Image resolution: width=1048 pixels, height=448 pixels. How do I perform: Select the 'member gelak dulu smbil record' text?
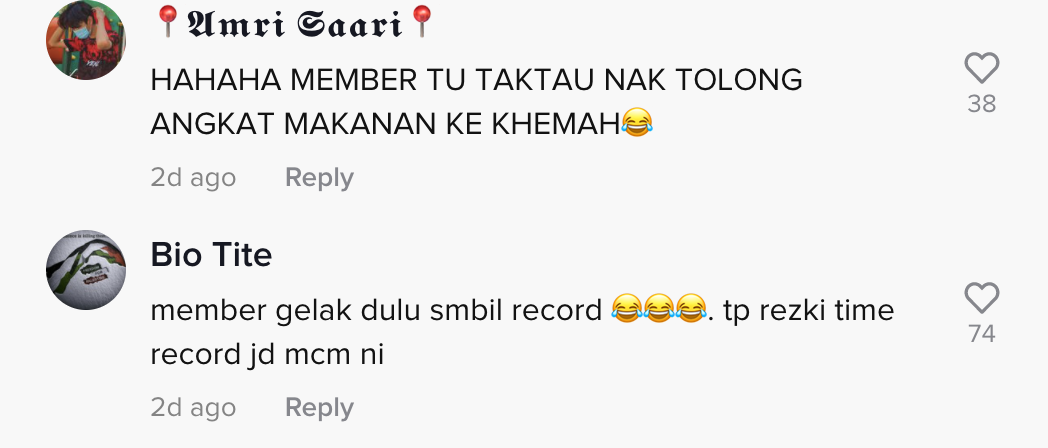376,310
